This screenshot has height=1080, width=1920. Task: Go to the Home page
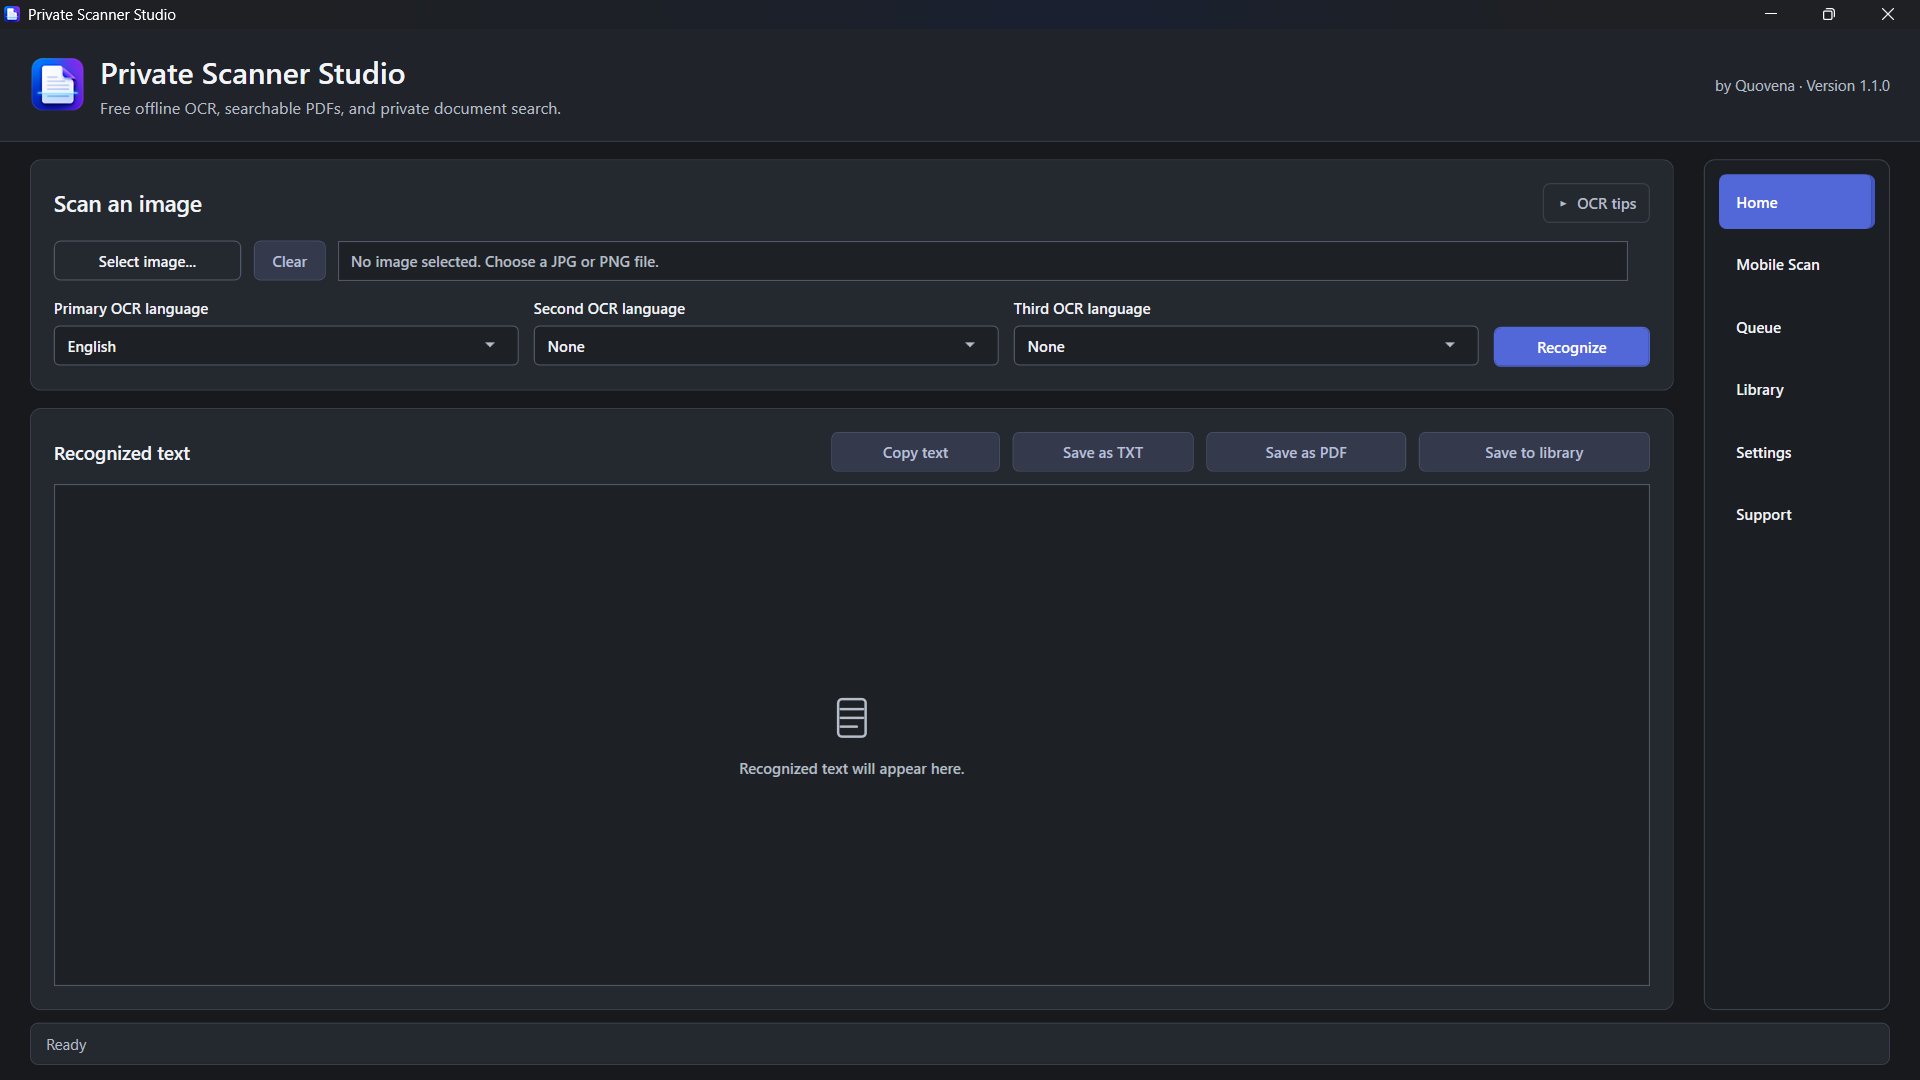tap(1796, 202)
